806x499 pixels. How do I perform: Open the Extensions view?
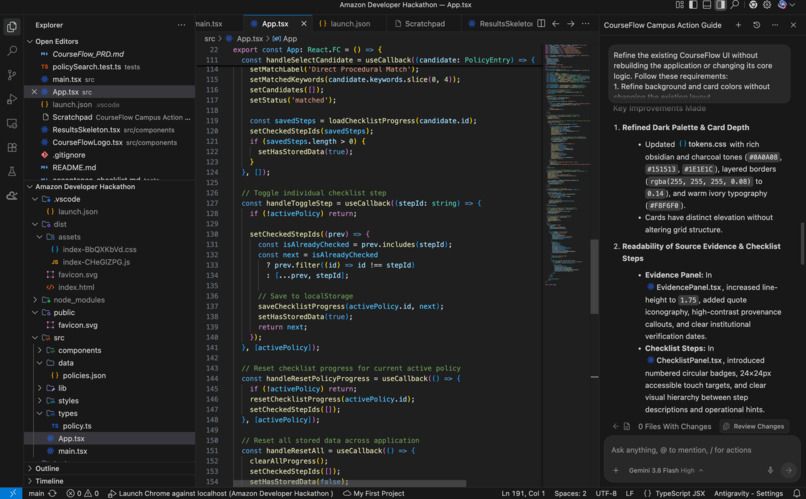tap(11, 147)
